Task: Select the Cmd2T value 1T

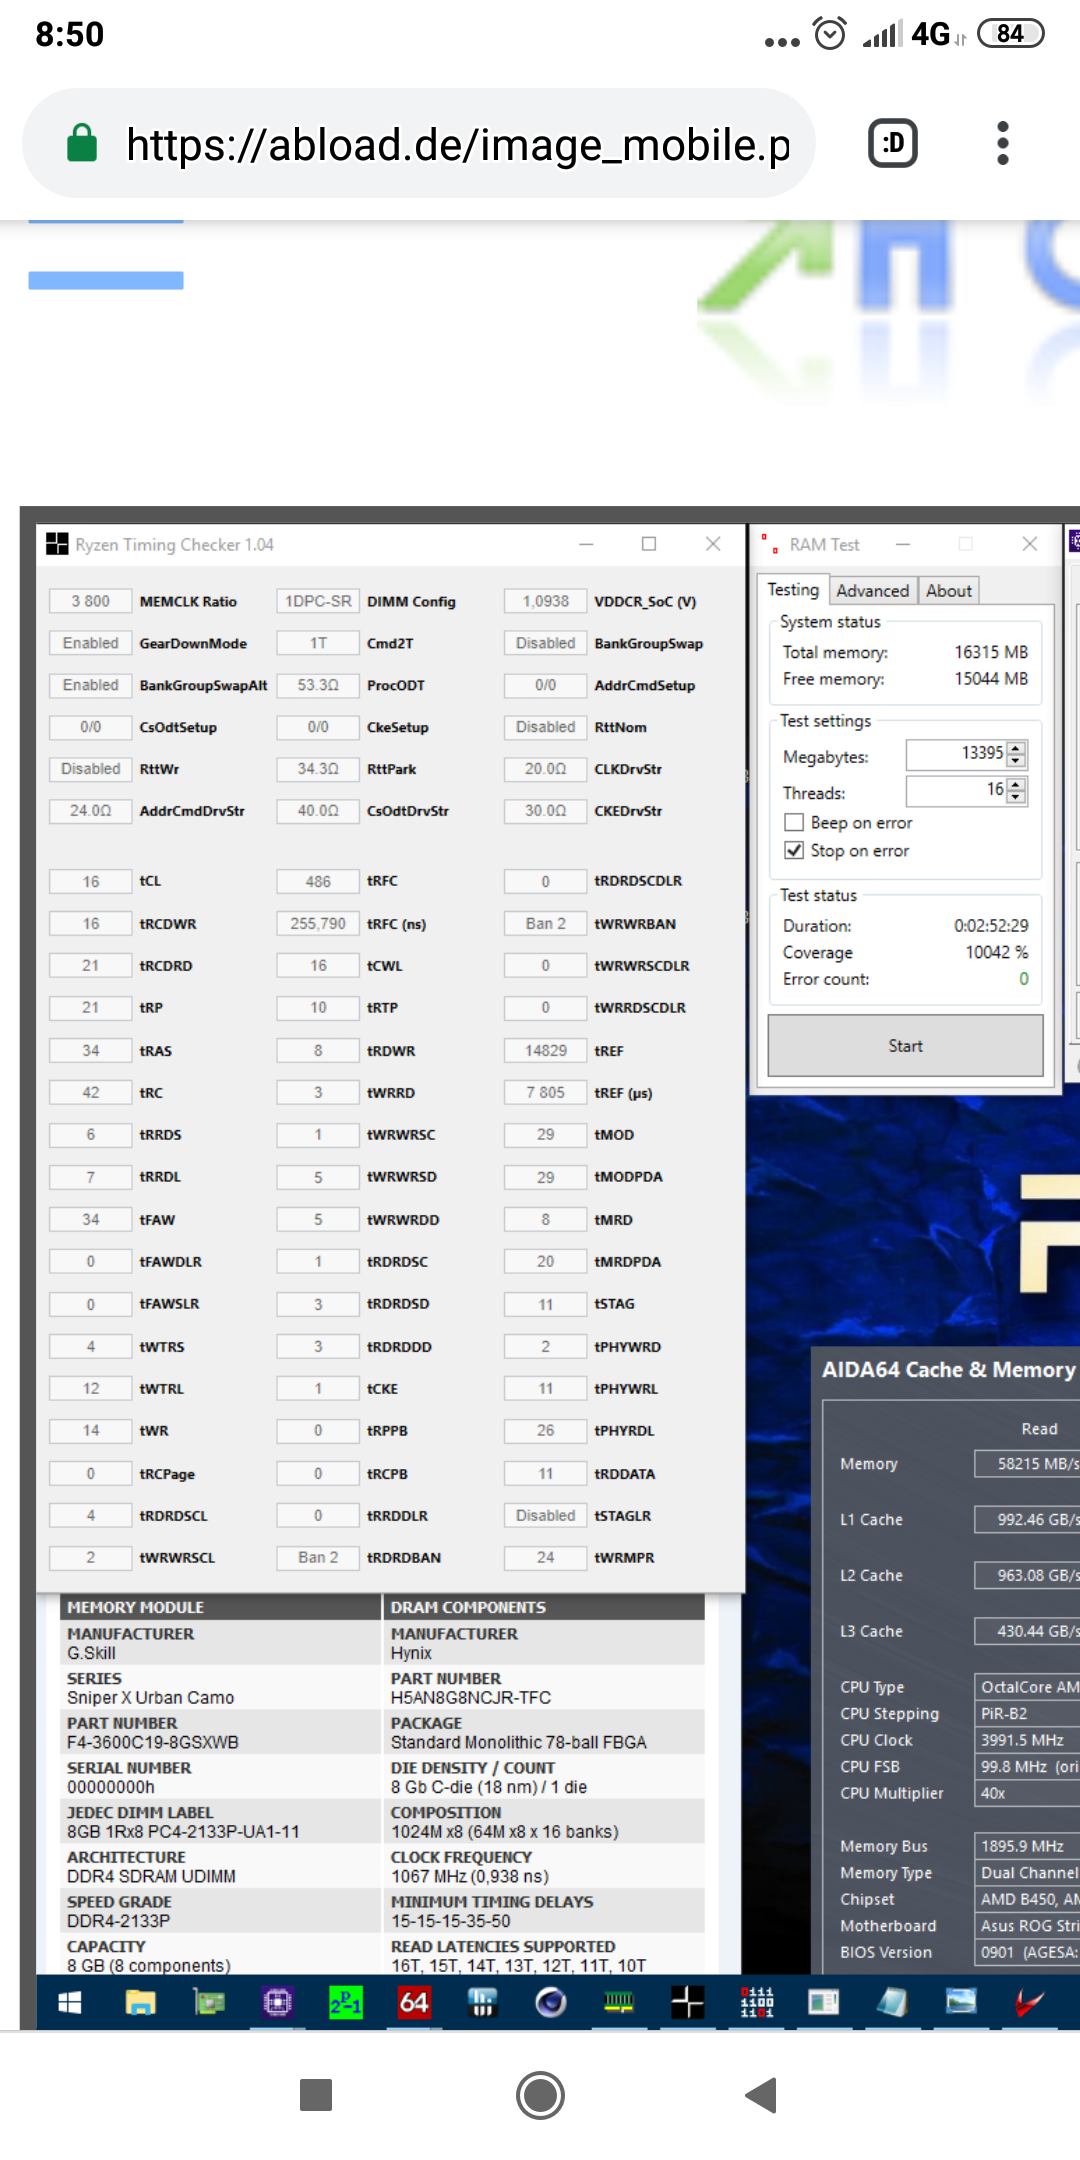Action: pos(318,643)
